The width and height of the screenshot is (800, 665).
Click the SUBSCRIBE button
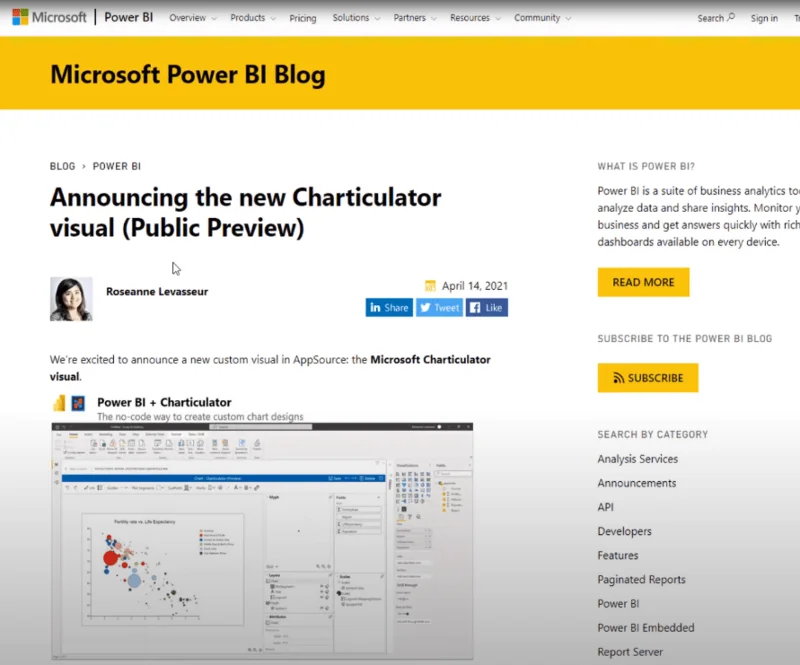648,378
